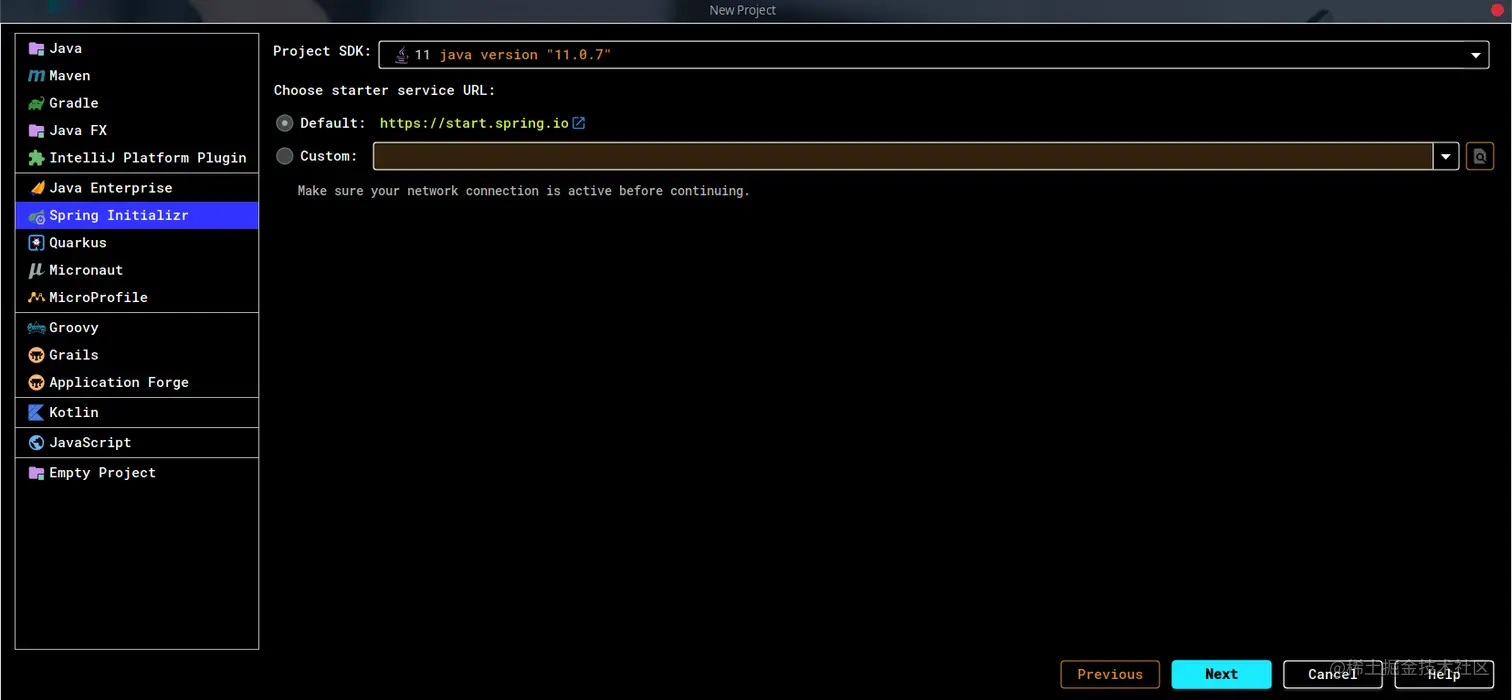Click the Groovy label text
Screen dimensions: 1512x700
point(74,328)
